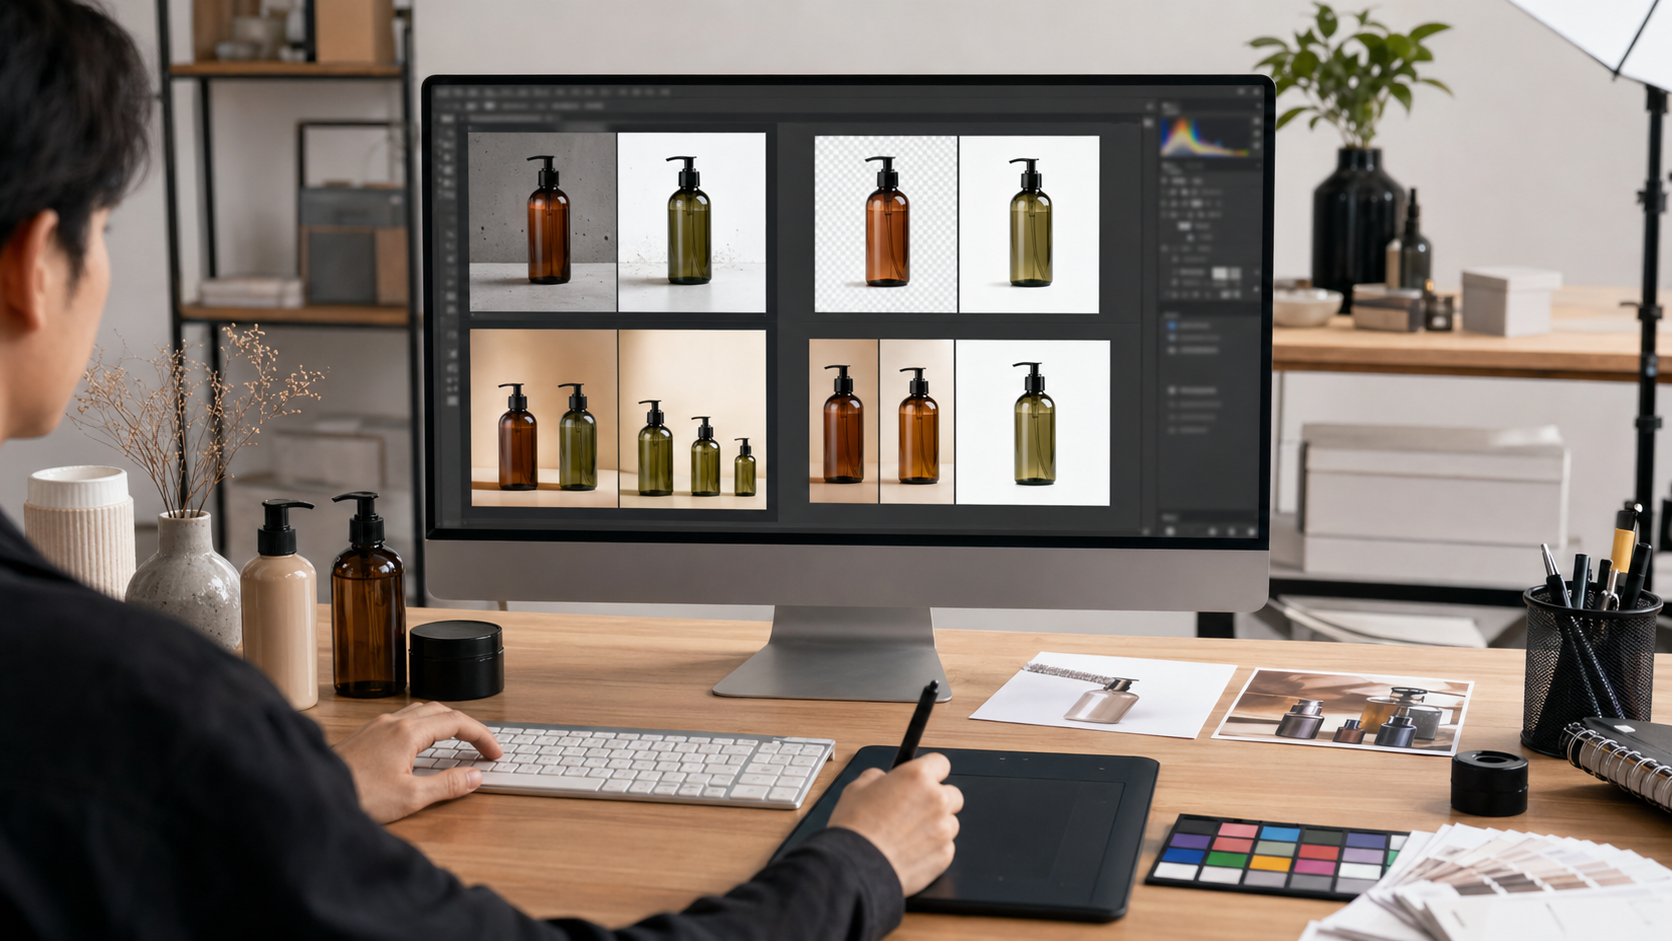Click the first highlighted options bar icon
1672x941 pixels.
pyautogui.click(x=470, y=105)
